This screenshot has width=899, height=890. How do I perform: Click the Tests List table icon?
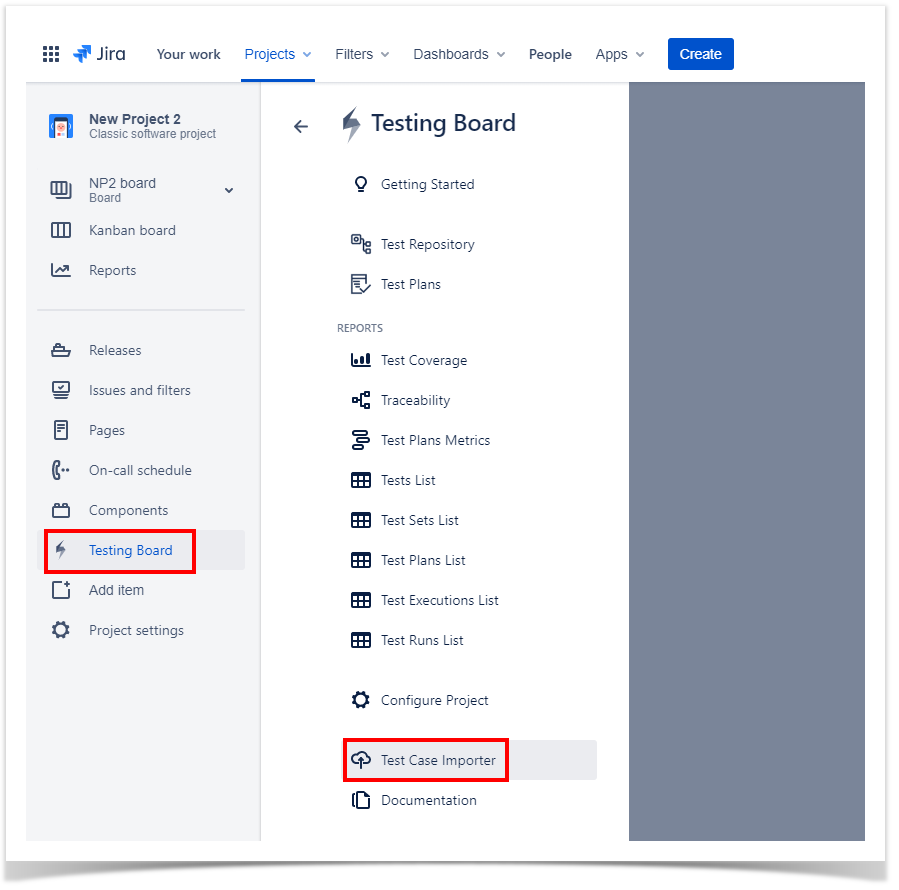coord(361,480)
